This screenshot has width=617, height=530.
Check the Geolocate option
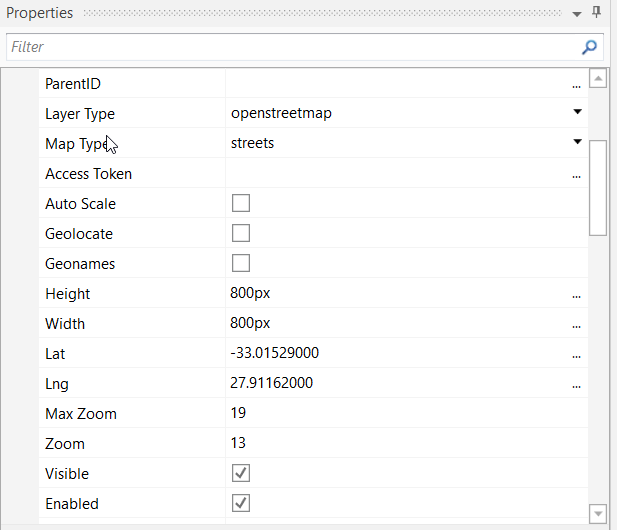click(241, 234)
